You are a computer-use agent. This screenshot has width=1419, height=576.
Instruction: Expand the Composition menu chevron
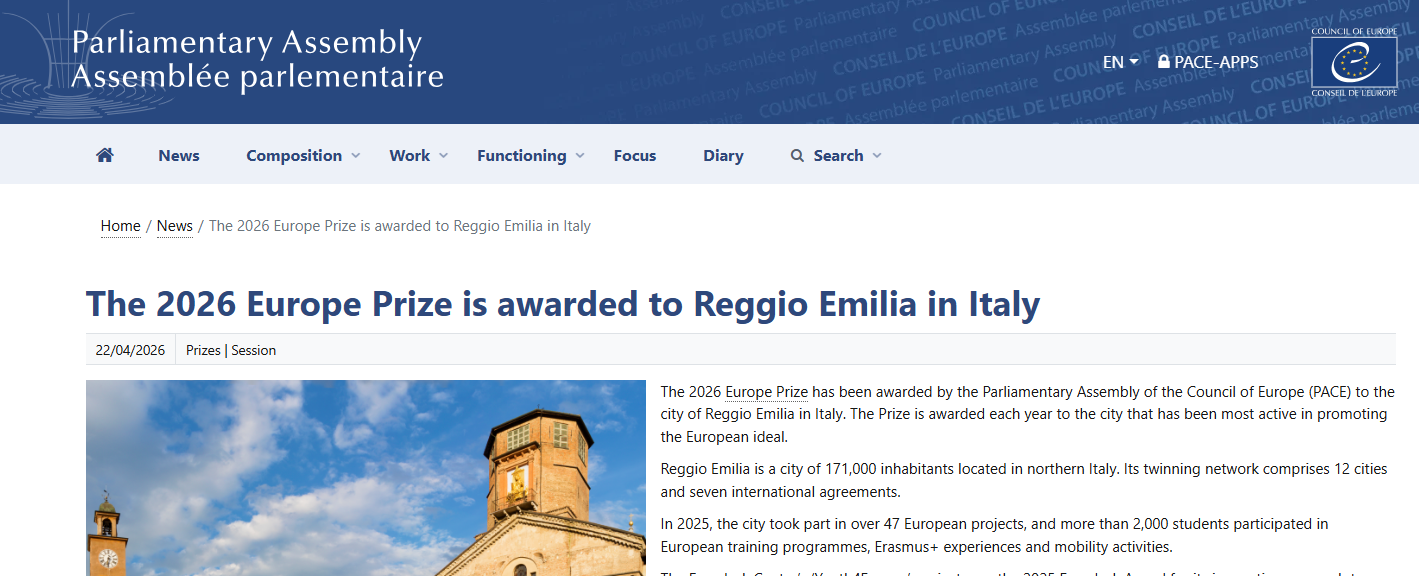pyautogui.click(x=355, y=156)
